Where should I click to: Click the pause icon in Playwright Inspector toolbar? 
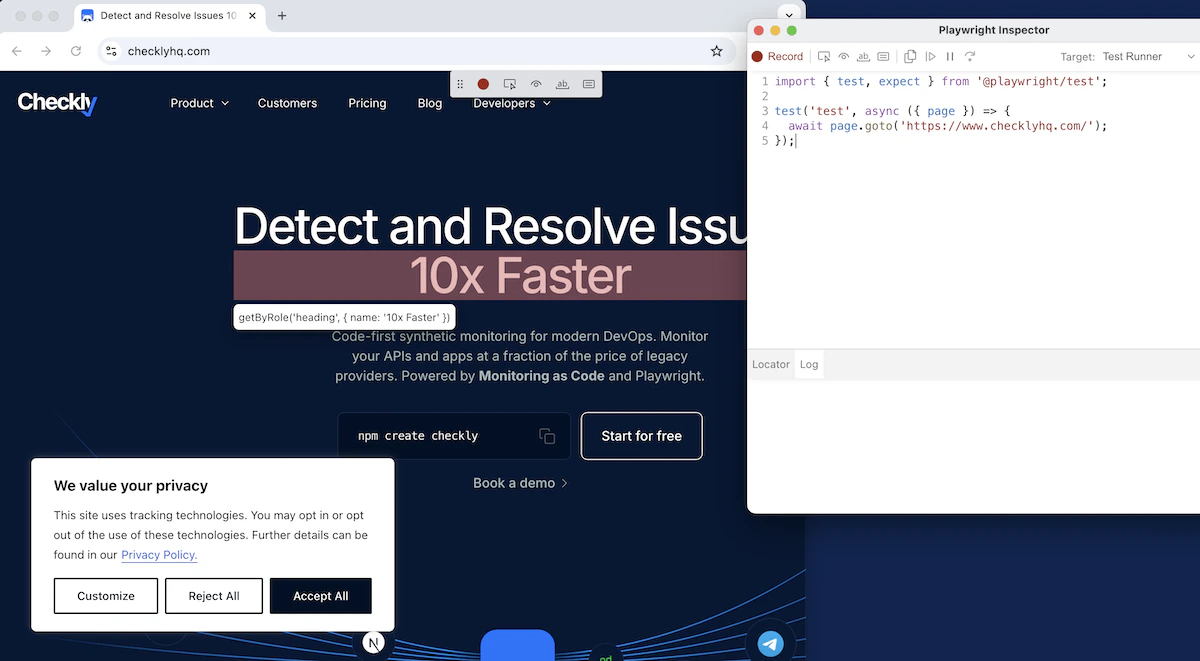949,56
